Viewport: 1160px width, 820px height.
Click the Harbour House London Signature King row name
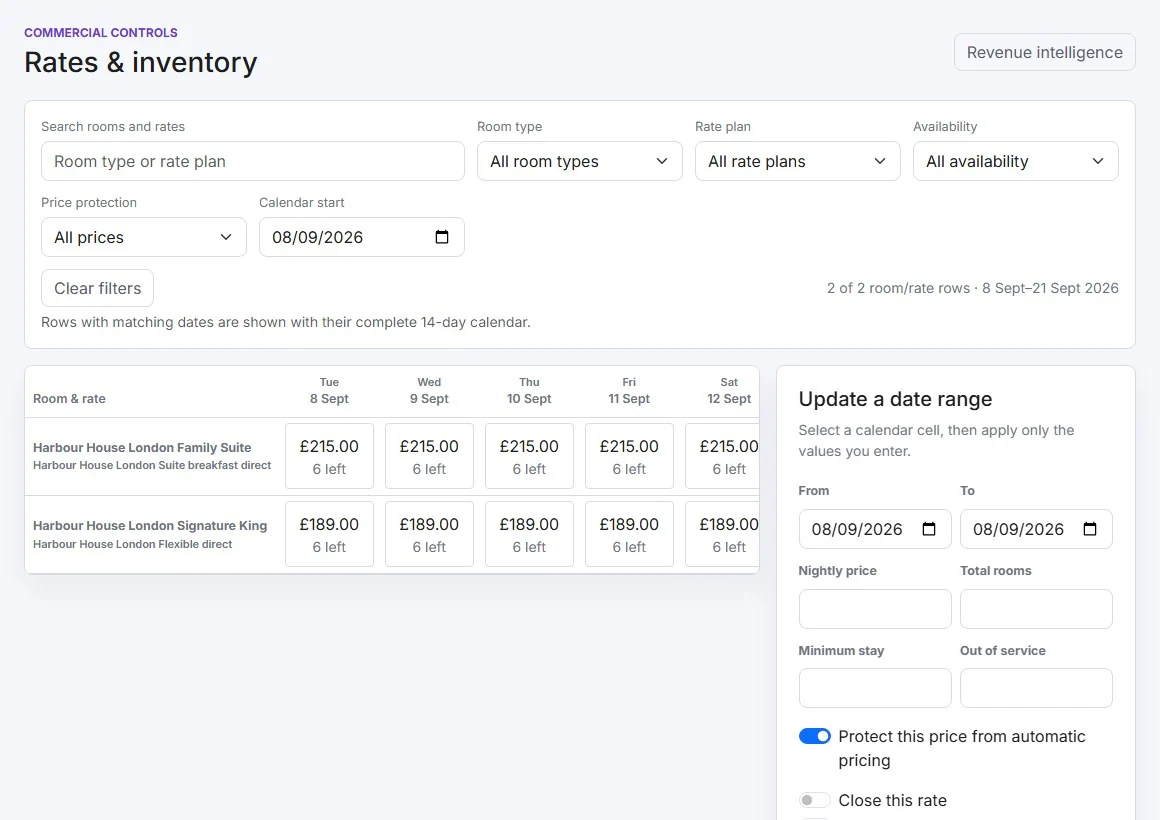pos(150,525)
